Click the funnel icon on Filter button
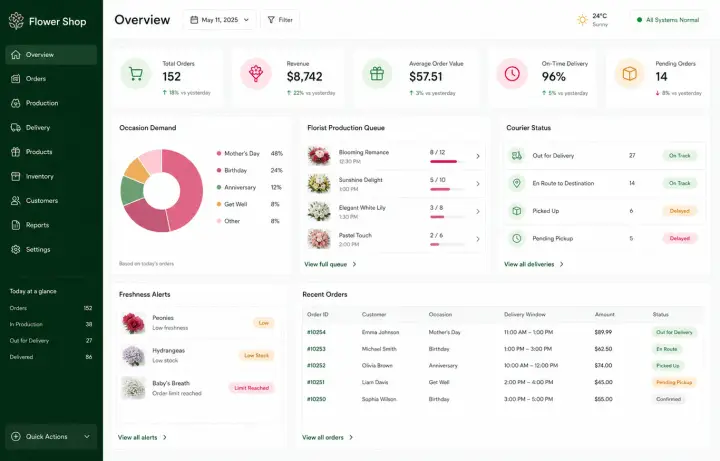This screenshot has width=720, height=461. tap(271, 20)
